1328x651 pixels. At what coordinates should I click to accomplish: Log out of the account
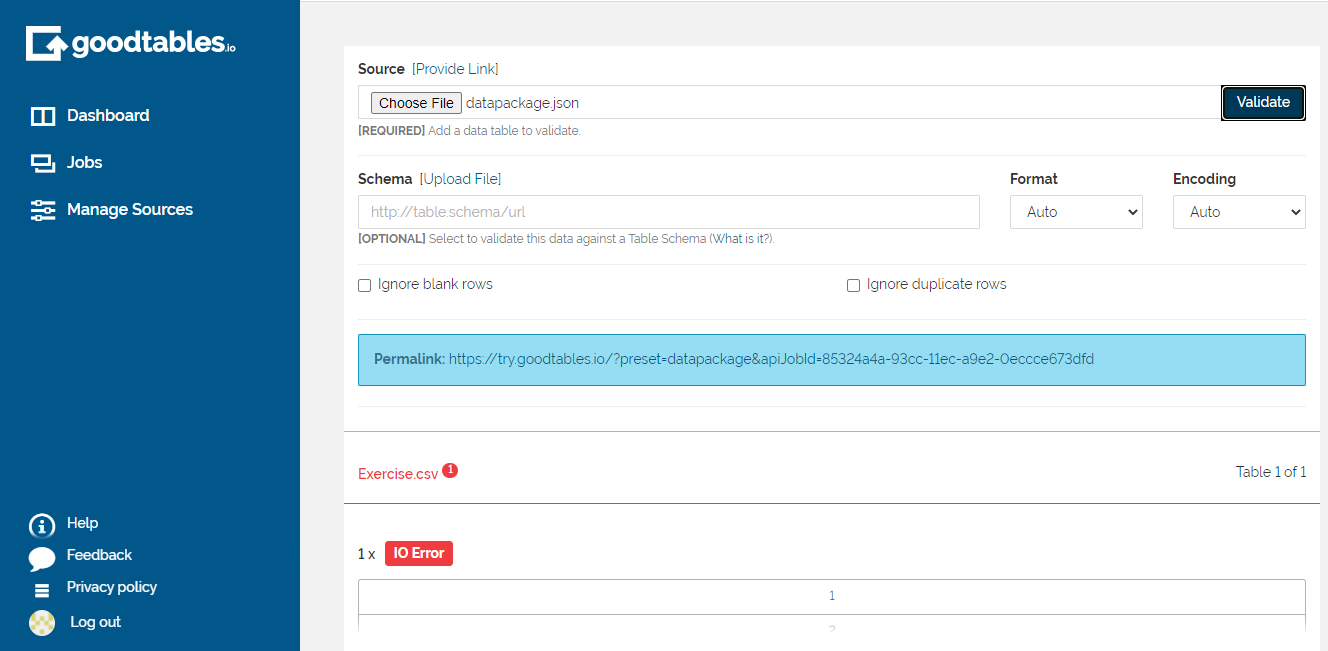click(95, 622)
